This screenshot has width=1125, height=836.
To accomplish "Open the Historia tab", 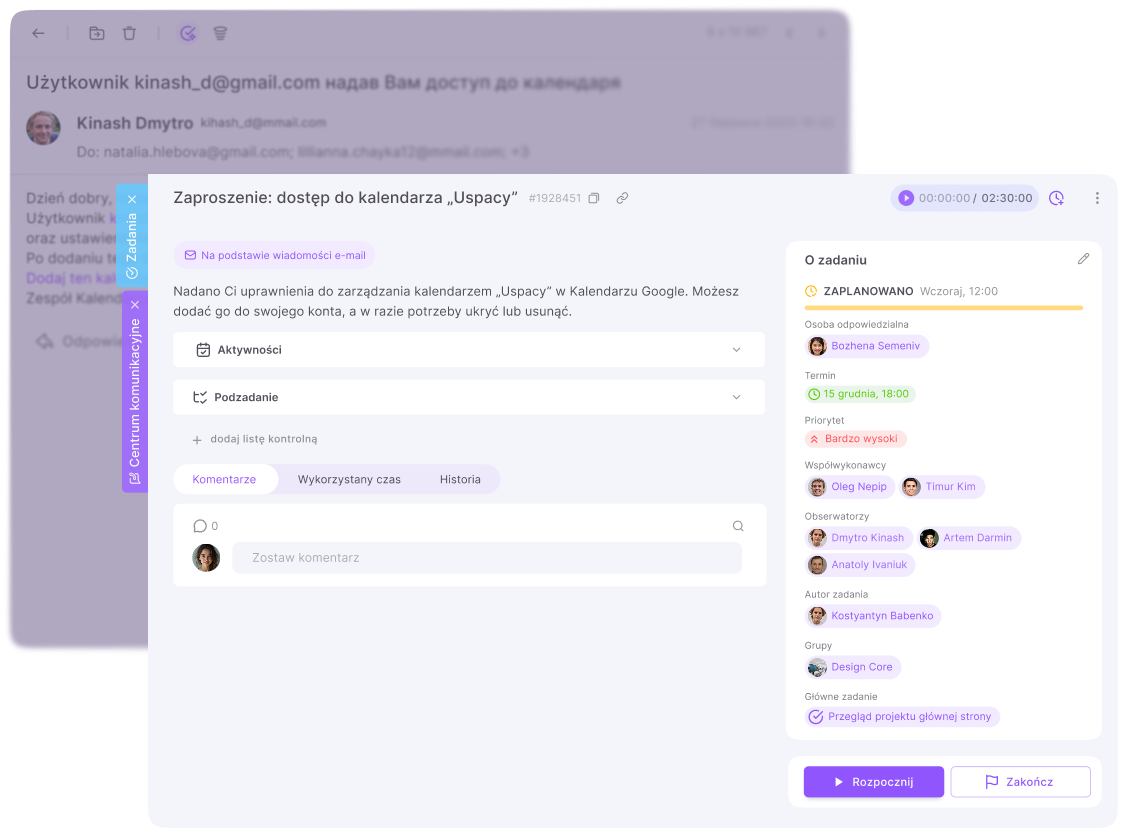I will [x=460, y=479].
